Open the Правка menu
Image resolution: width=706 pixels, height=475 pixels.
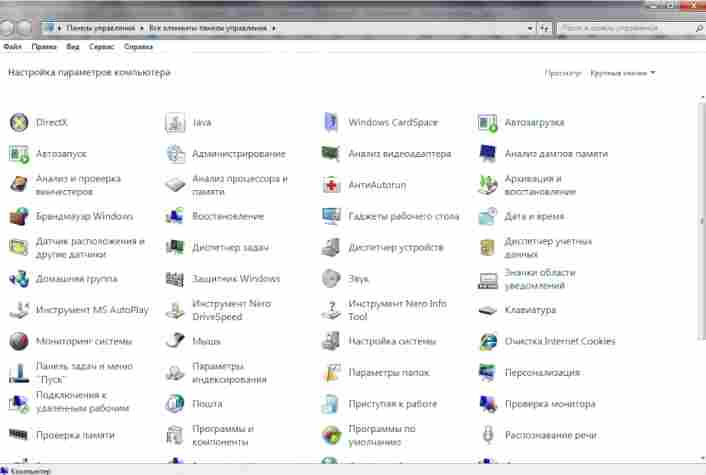(44, 46)
